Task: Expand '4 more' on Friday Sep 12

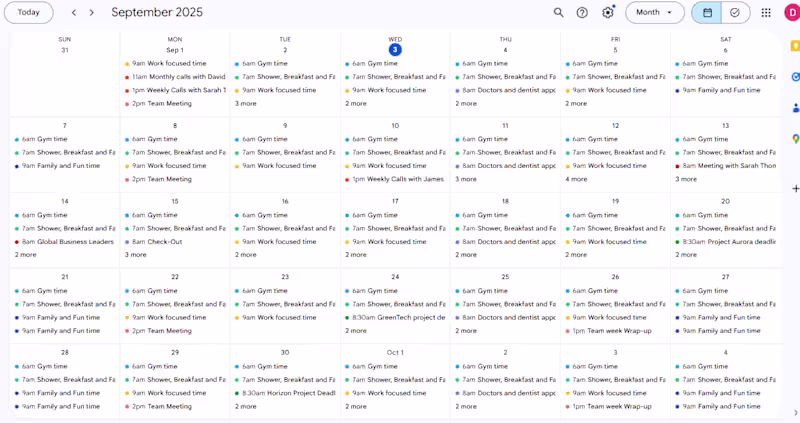Action: 577,179
